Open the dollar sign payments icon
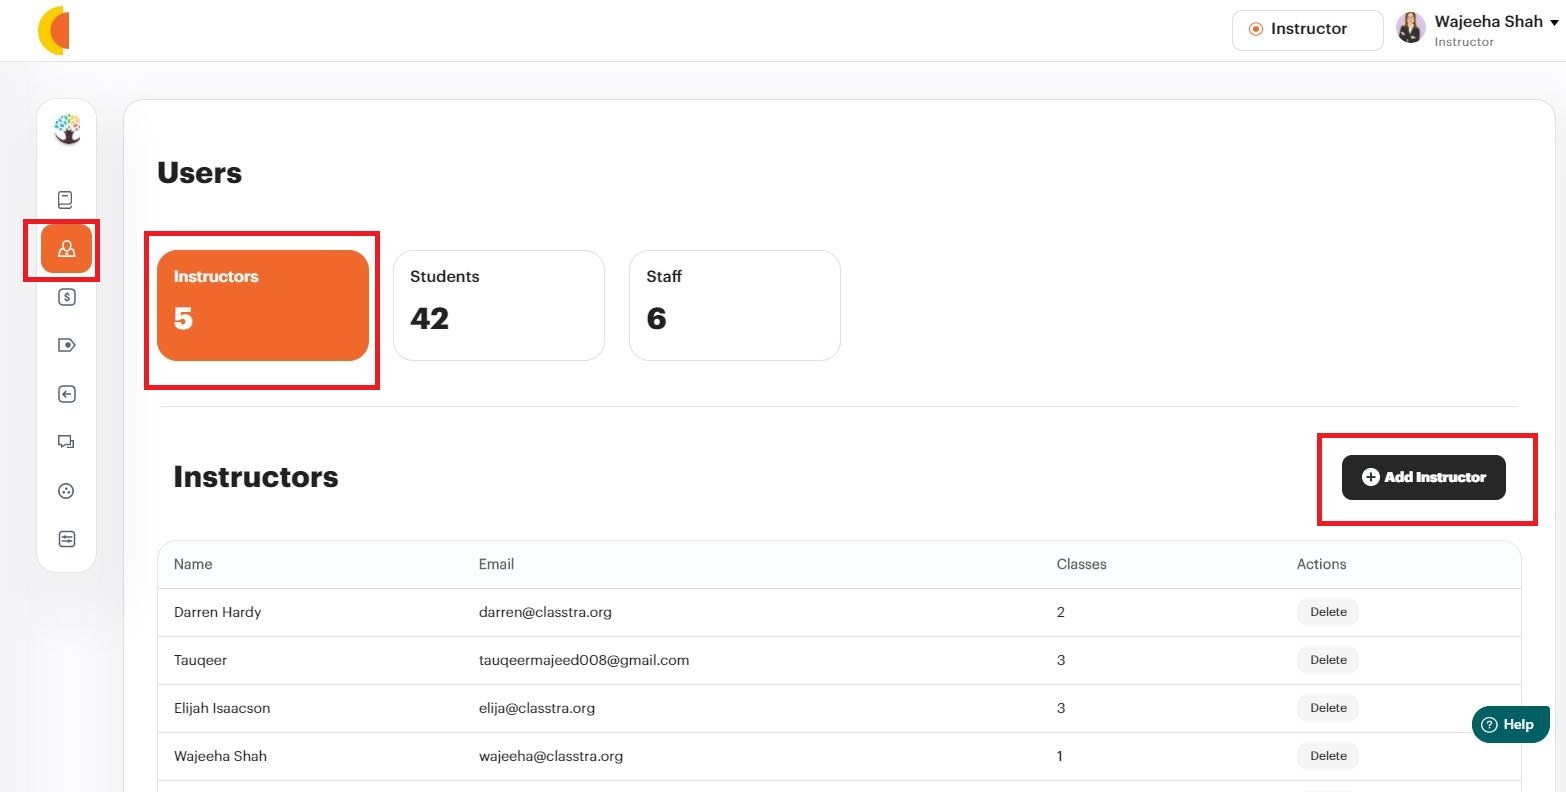 (x=67, y=297)
